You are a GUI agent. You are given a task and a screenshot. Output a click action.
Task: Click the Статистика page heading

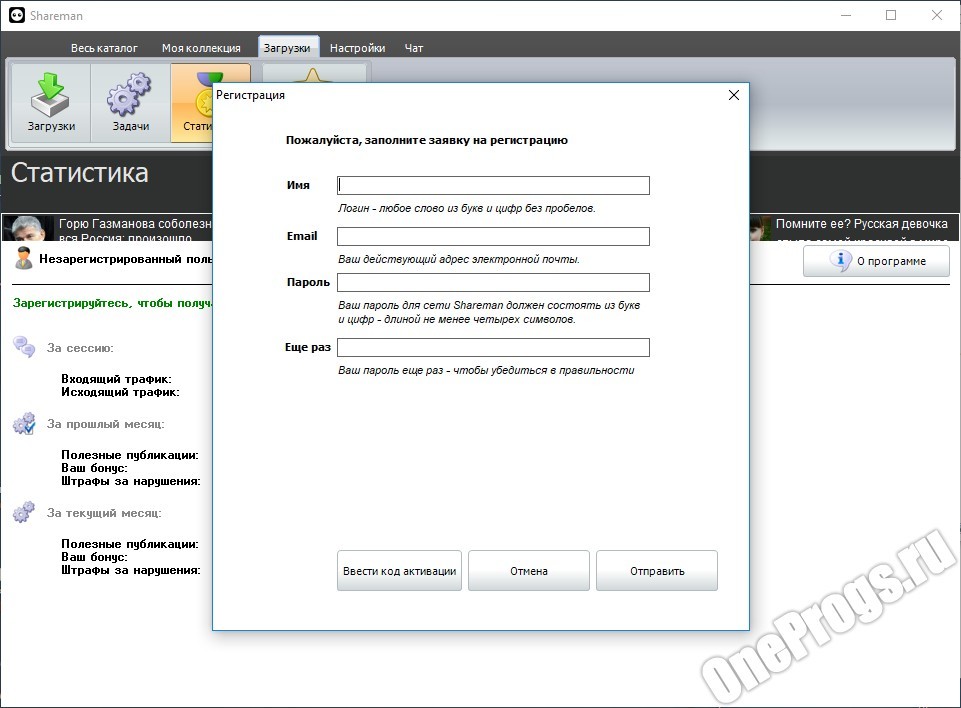(x=80, y=173)
